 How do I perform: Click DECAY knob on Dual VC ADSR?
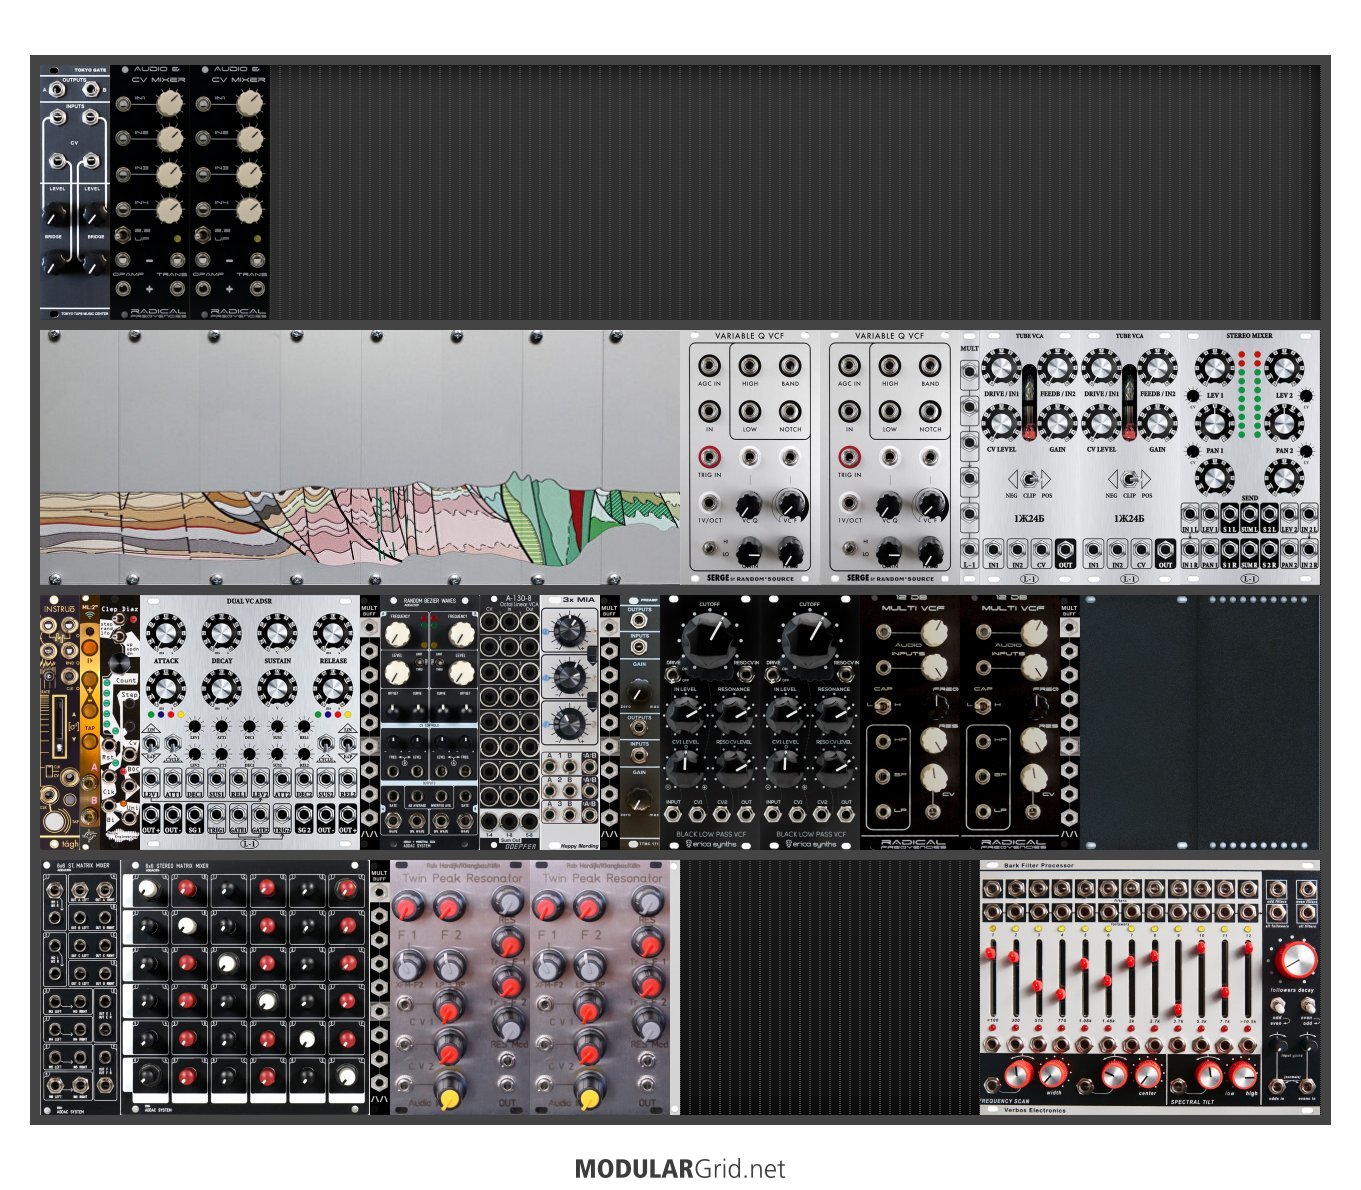(221, 632)
